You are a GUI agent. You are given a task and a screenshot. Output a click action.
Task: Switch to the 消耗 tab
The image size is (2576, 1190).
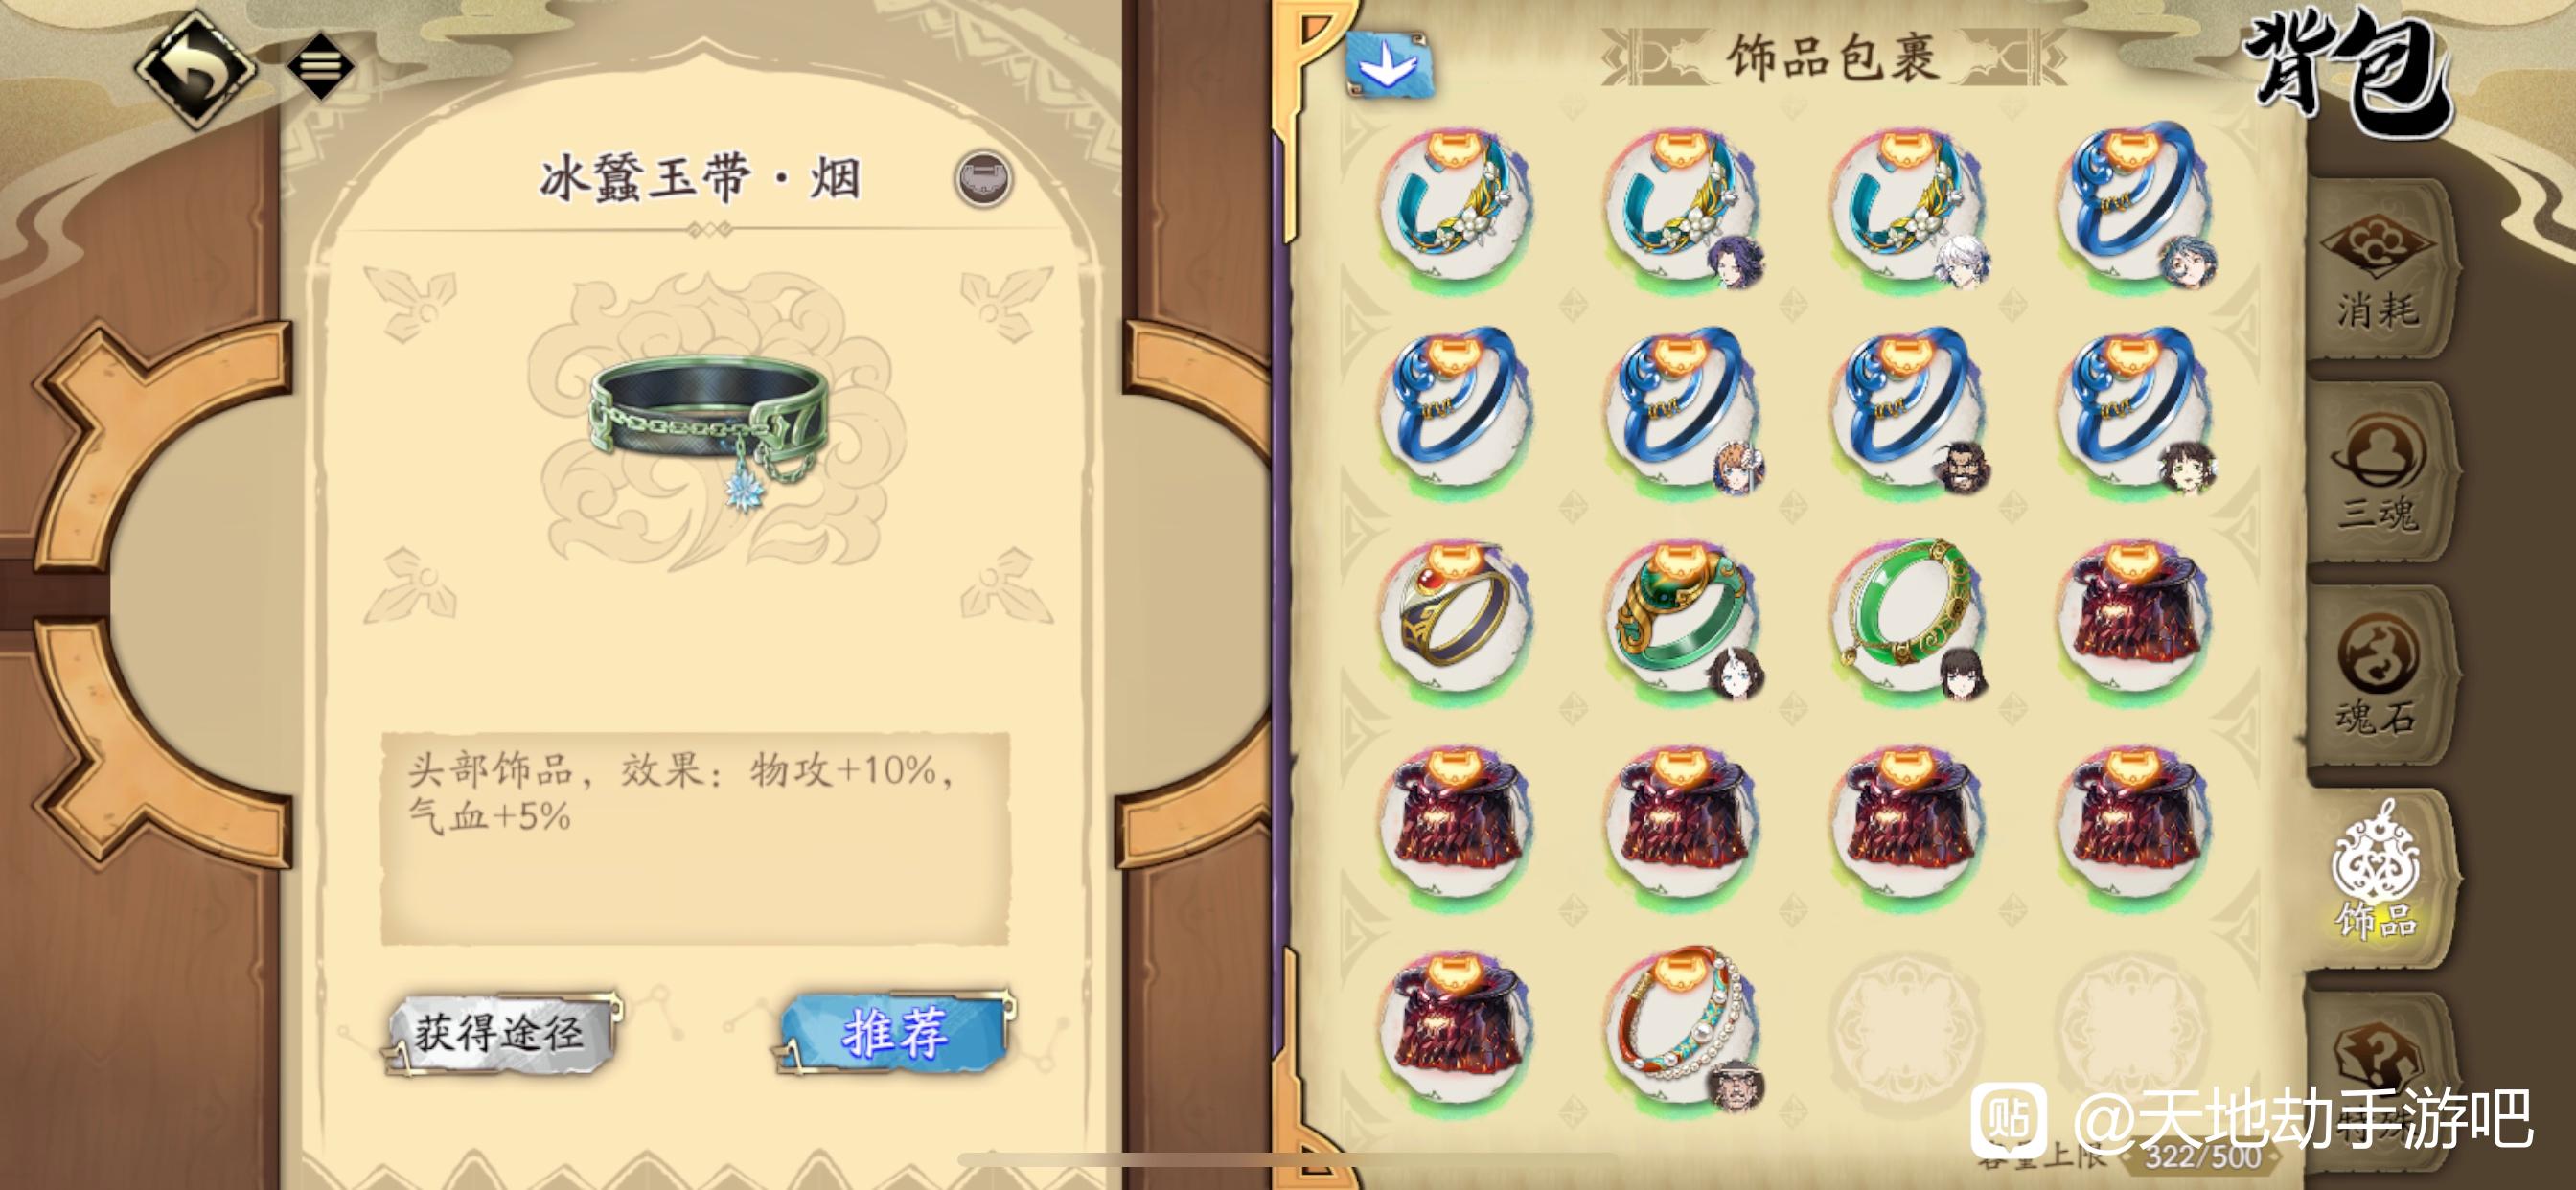tap(2379, 269)
